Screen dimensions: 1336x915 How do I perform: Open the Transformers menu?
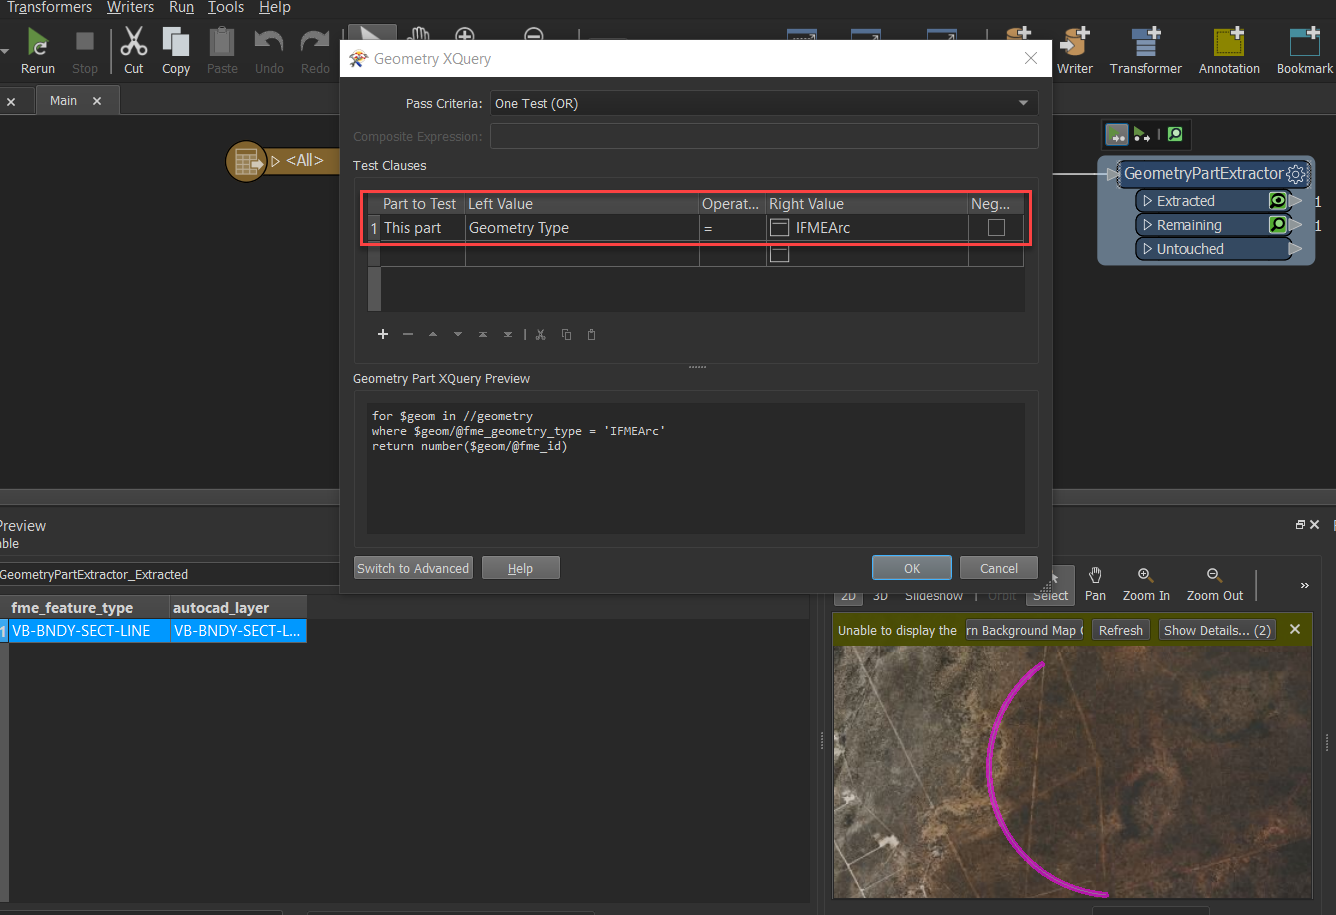click(49, 8)
